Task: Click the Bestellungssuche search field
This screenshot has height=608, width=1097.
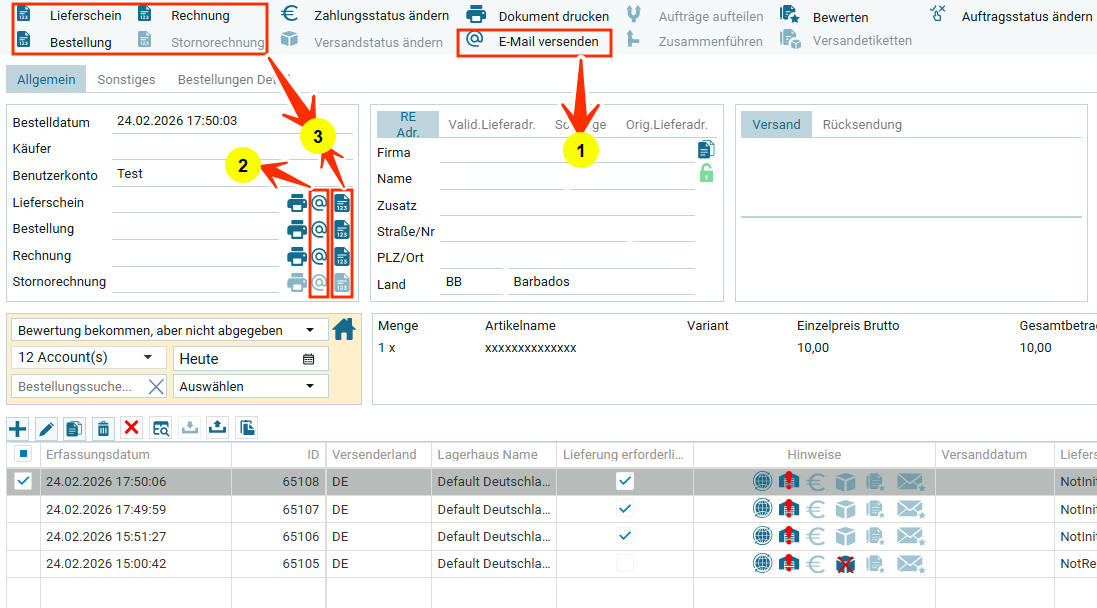Action: pyautogui.click(x=78, y=386)
